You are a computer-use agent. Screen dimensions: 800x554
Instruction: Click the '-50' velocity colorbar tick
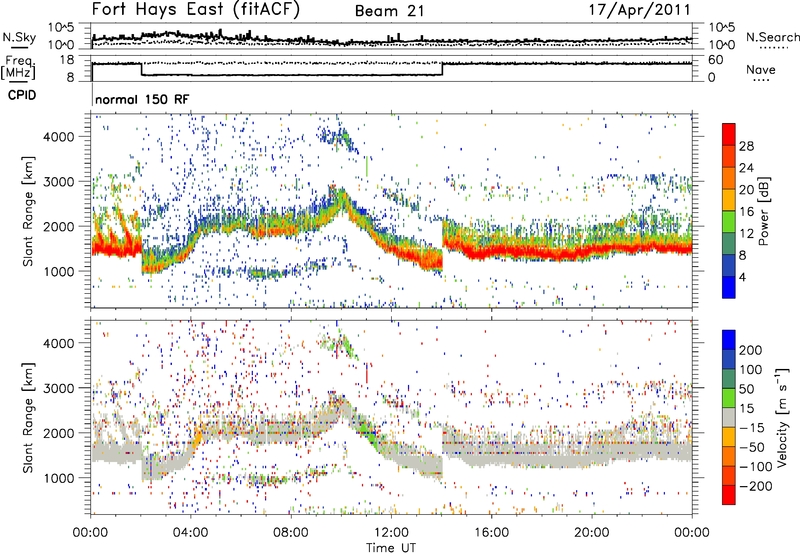click(x=752, y=447)
